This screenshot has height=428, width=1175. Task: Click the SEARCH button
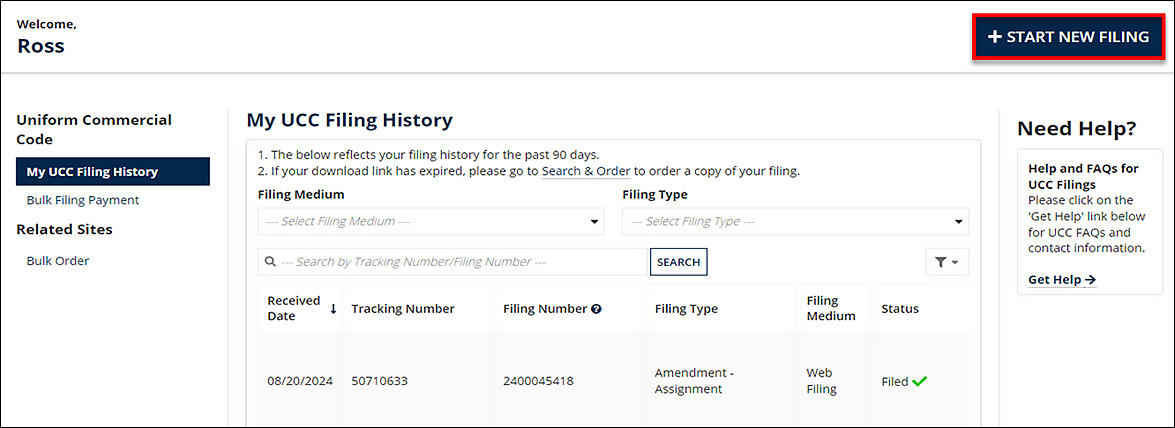[678, 262]
